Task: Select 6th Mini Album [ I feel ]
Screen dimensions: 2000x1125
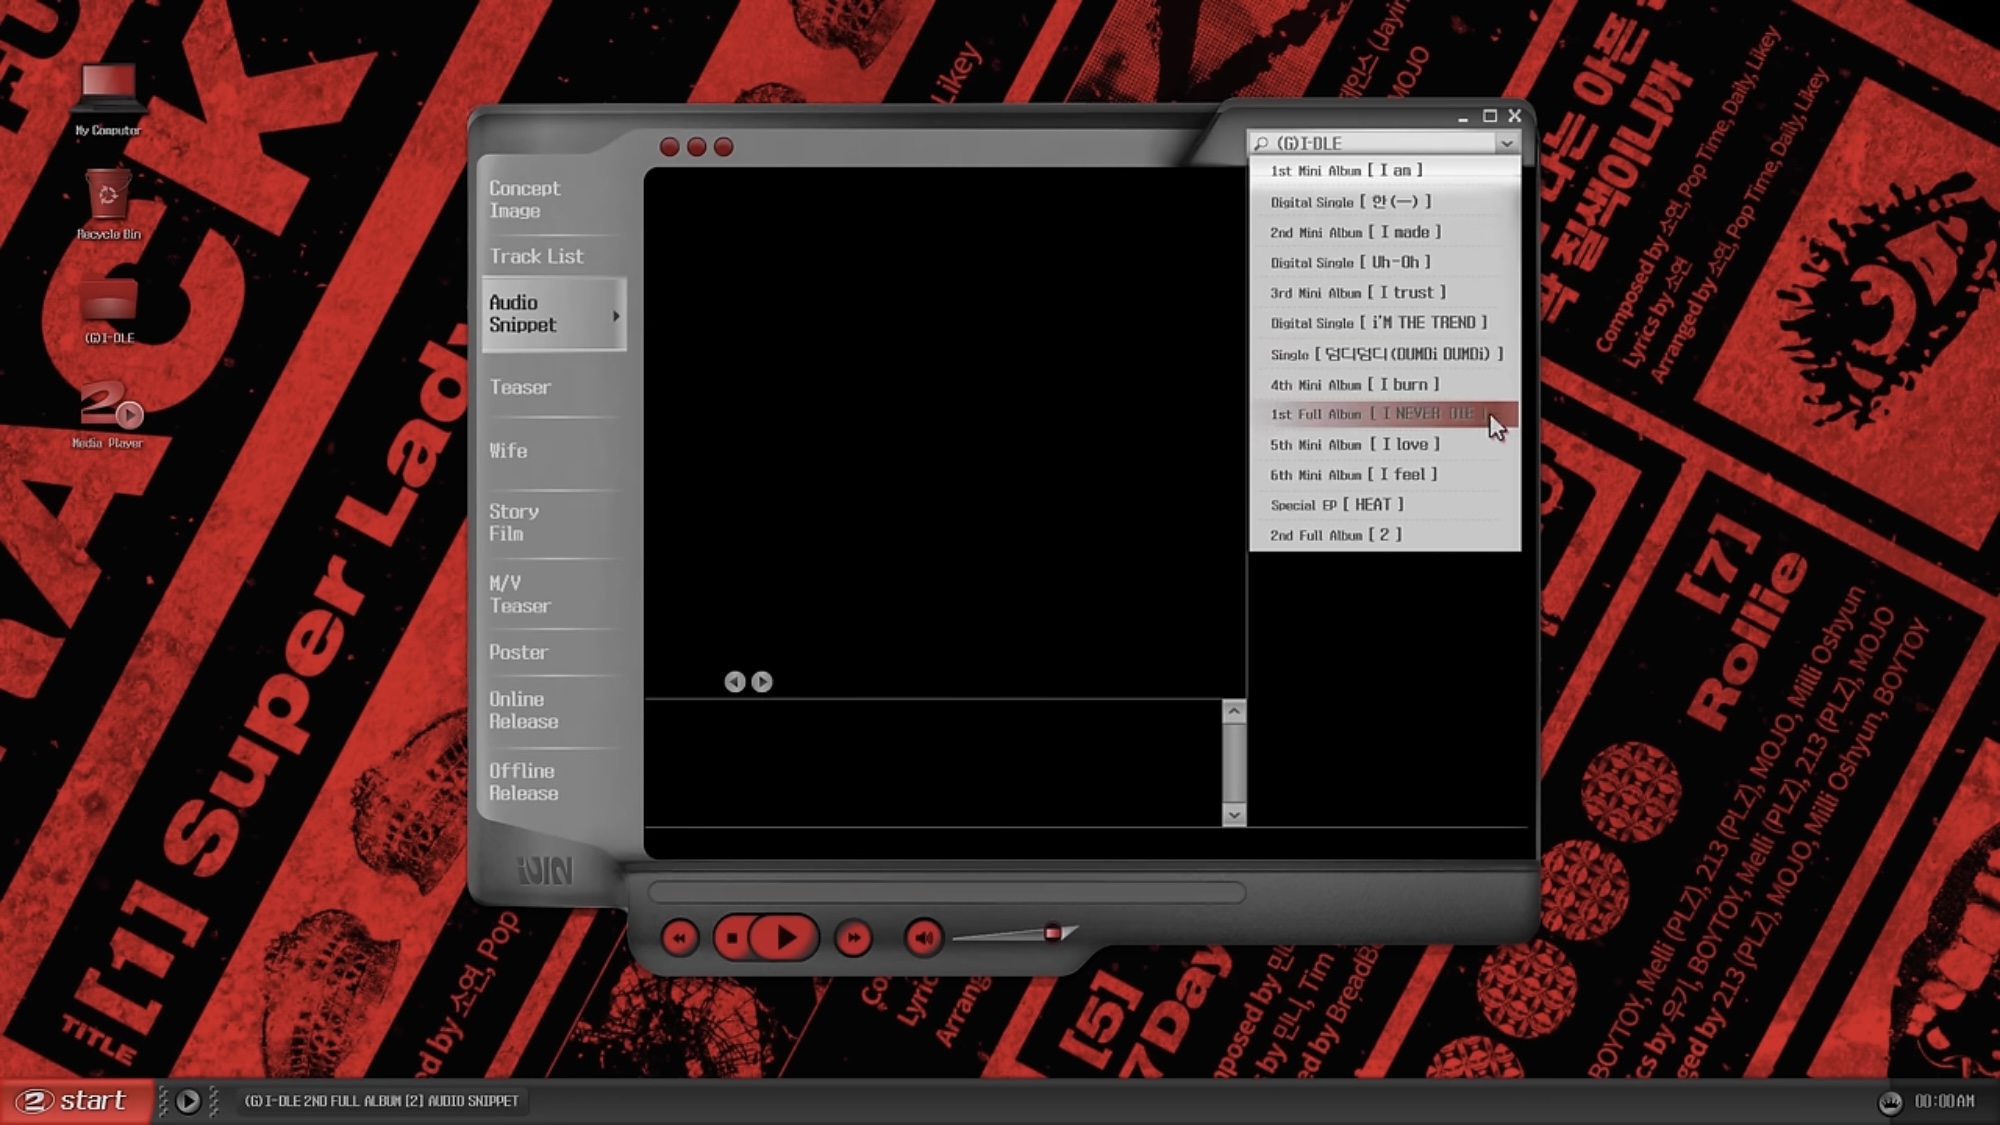Action: tap(1385, 475)
